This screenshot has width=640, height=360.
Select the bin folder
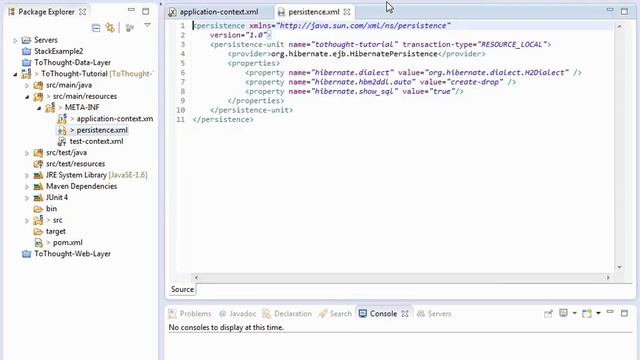[51, 209]
